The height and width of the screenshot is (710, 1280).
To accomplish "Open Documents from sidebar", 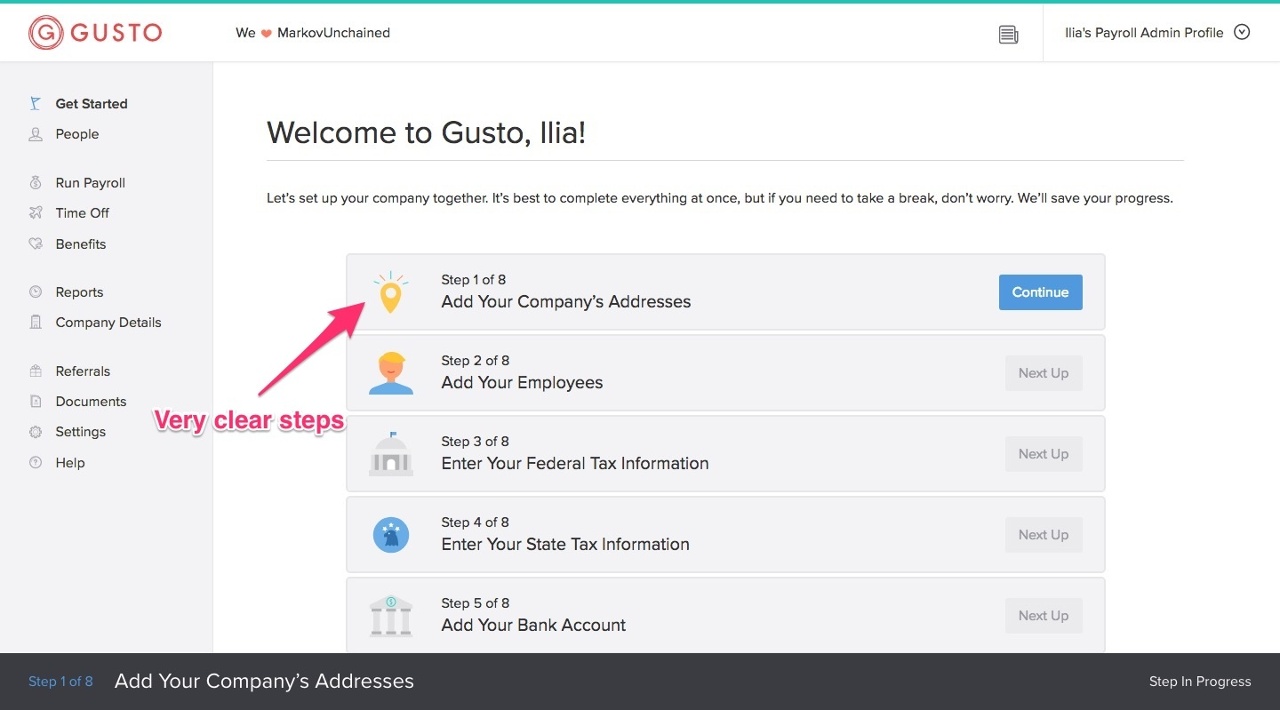I will click(x=91, y=401).
